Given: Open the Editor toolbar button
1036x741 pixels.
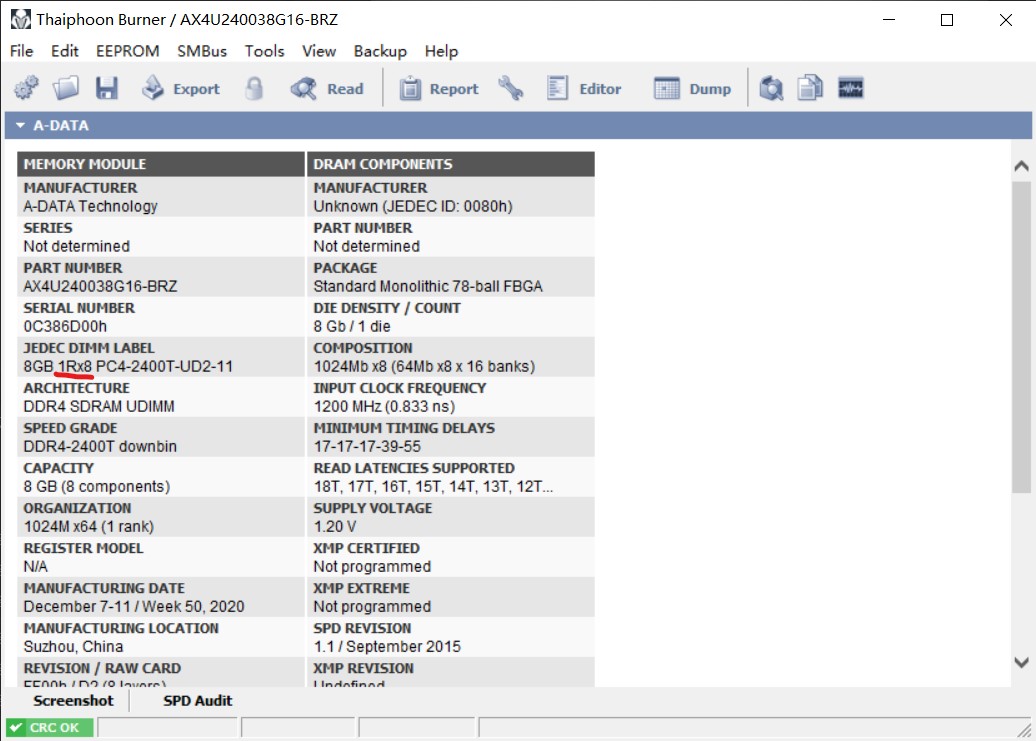Looking at the screenshot, I should (x=584, y=88).
